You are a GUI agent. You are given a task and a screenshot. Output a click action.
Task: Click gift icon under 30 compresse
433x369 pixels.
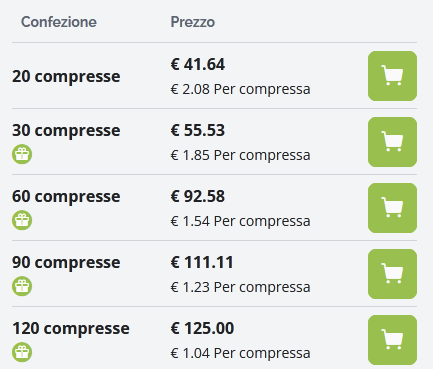coord(22,154)
